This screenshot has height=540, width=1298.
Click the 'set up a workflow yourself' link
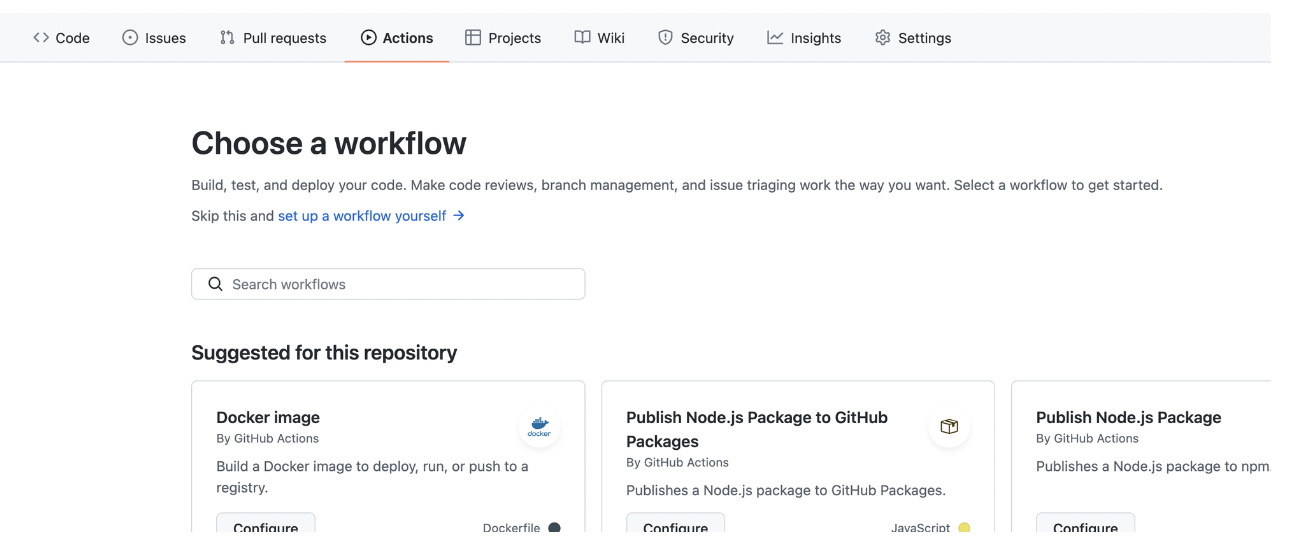click(371, 215)
